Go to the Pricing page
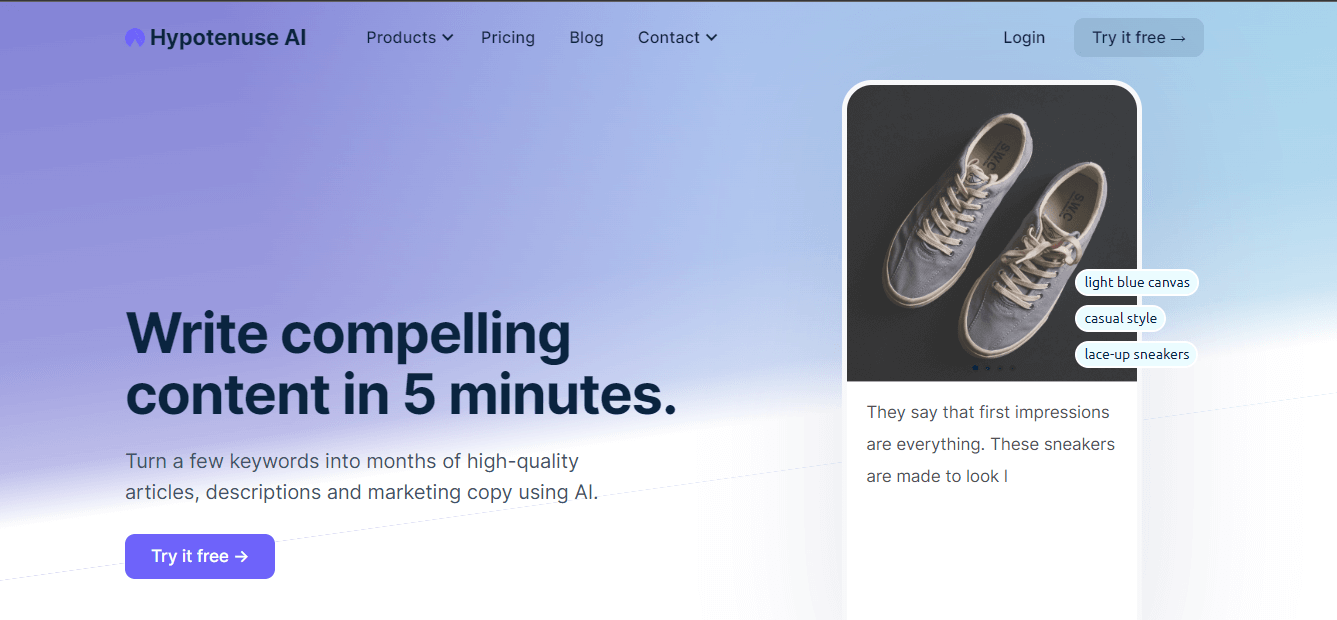Screen dimensions: 1337x620 [508, 38]
